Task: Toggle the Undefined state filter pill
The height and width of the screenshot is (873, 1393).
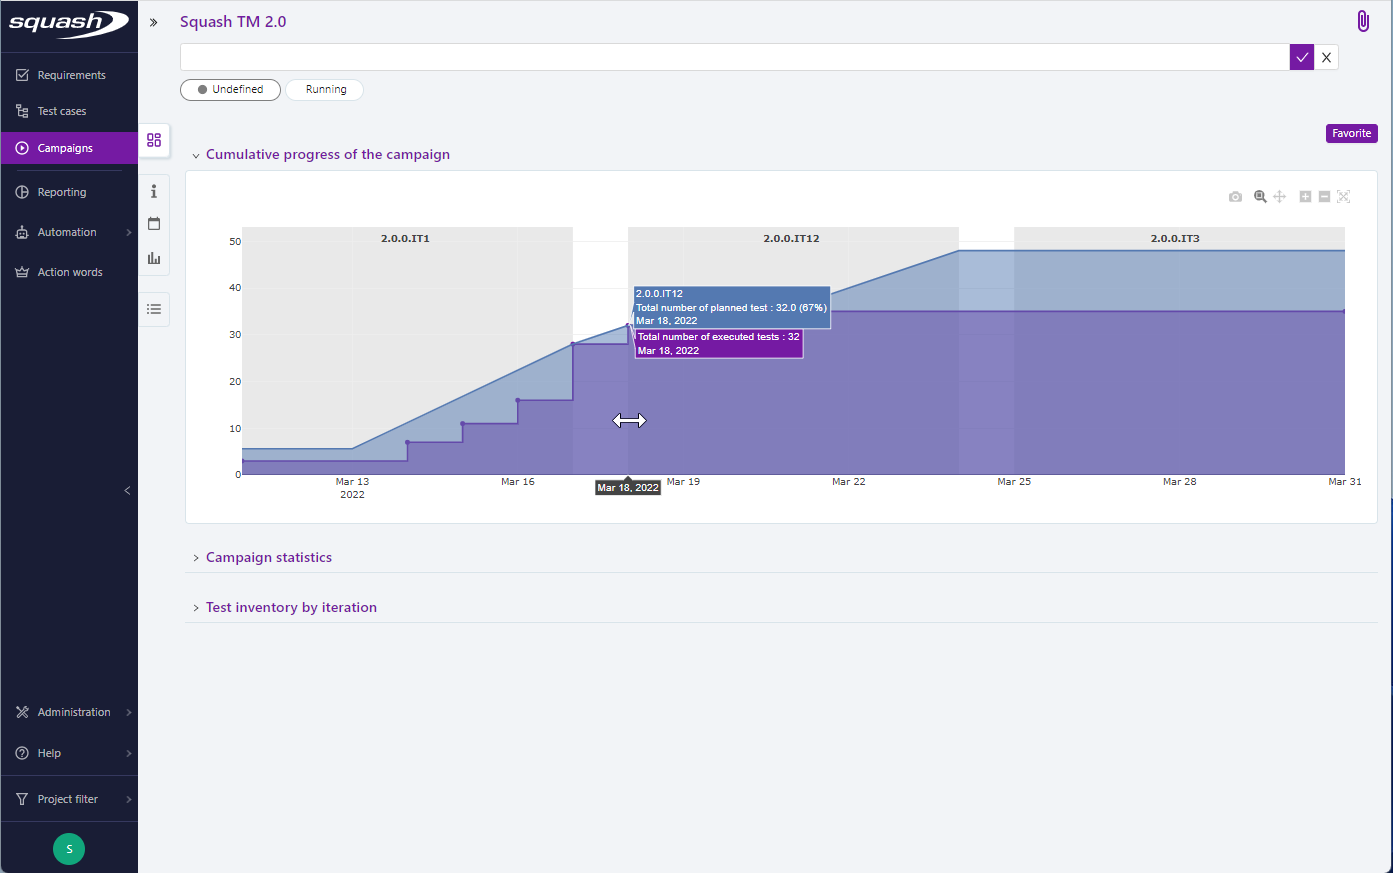Action: tap(230, 89)
